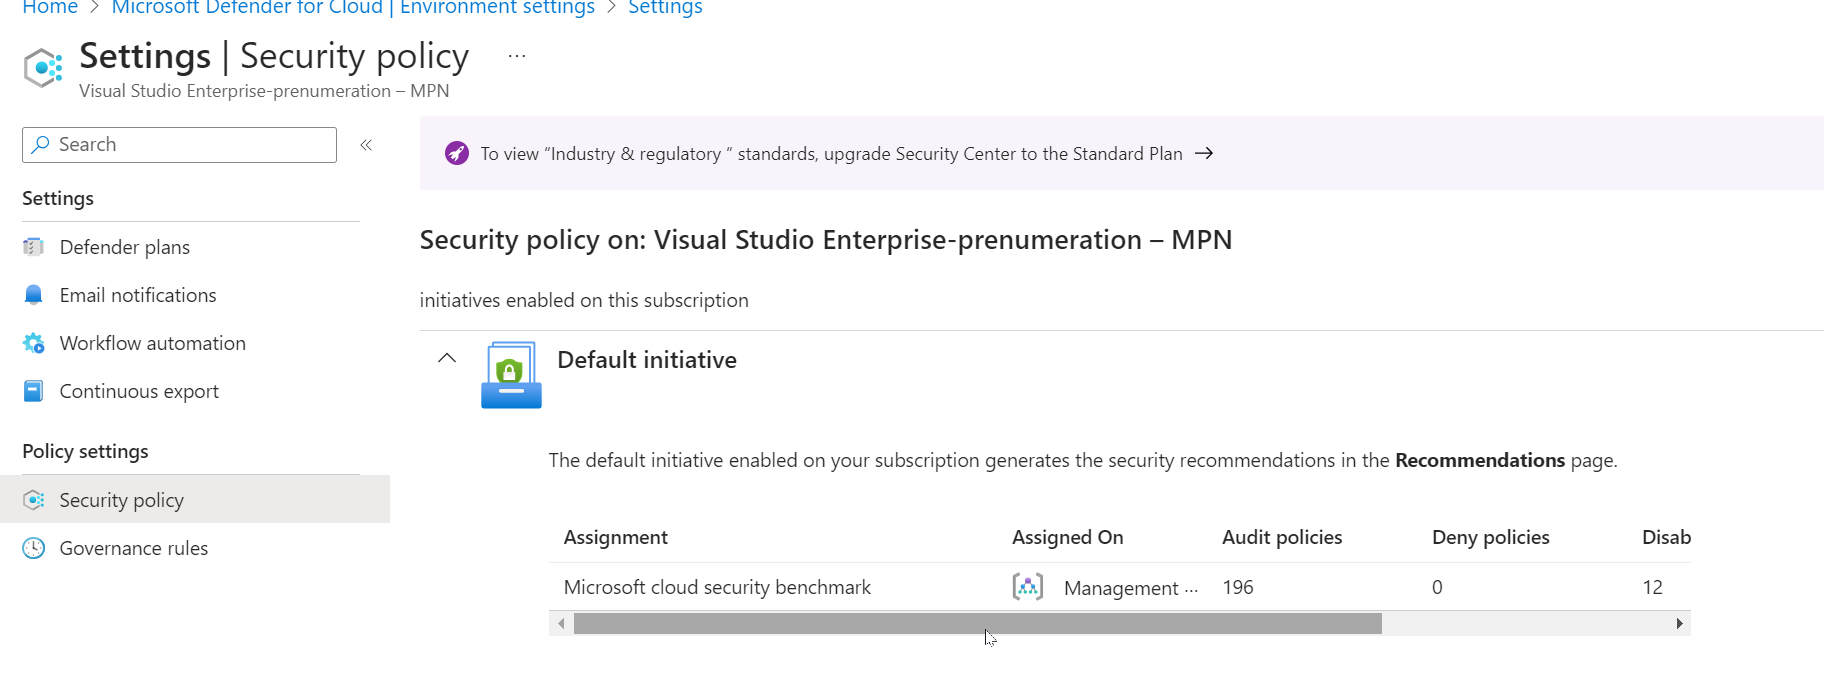
Task: Open the ellipsis menu beside Security policy title
Action: (516, 56)
